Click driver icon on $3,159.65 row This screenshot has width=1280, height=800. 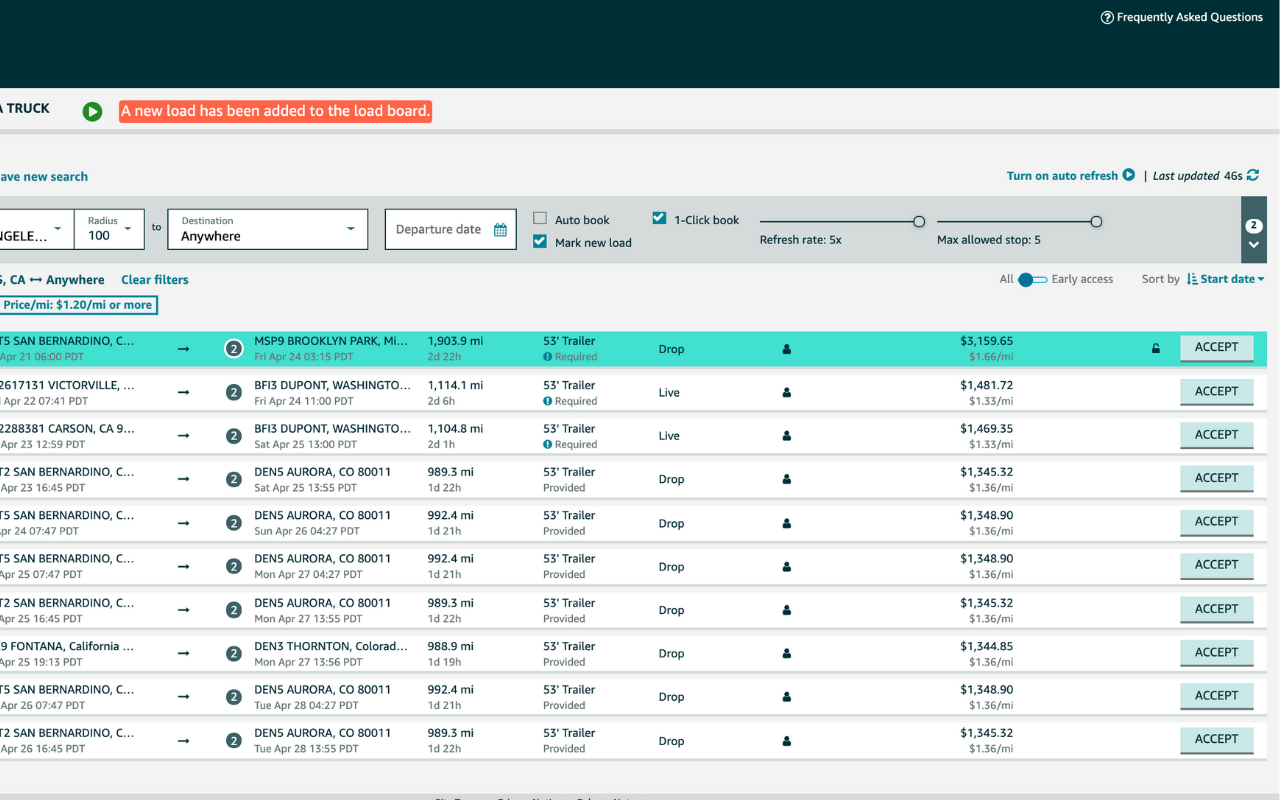[x=787, y=349]
